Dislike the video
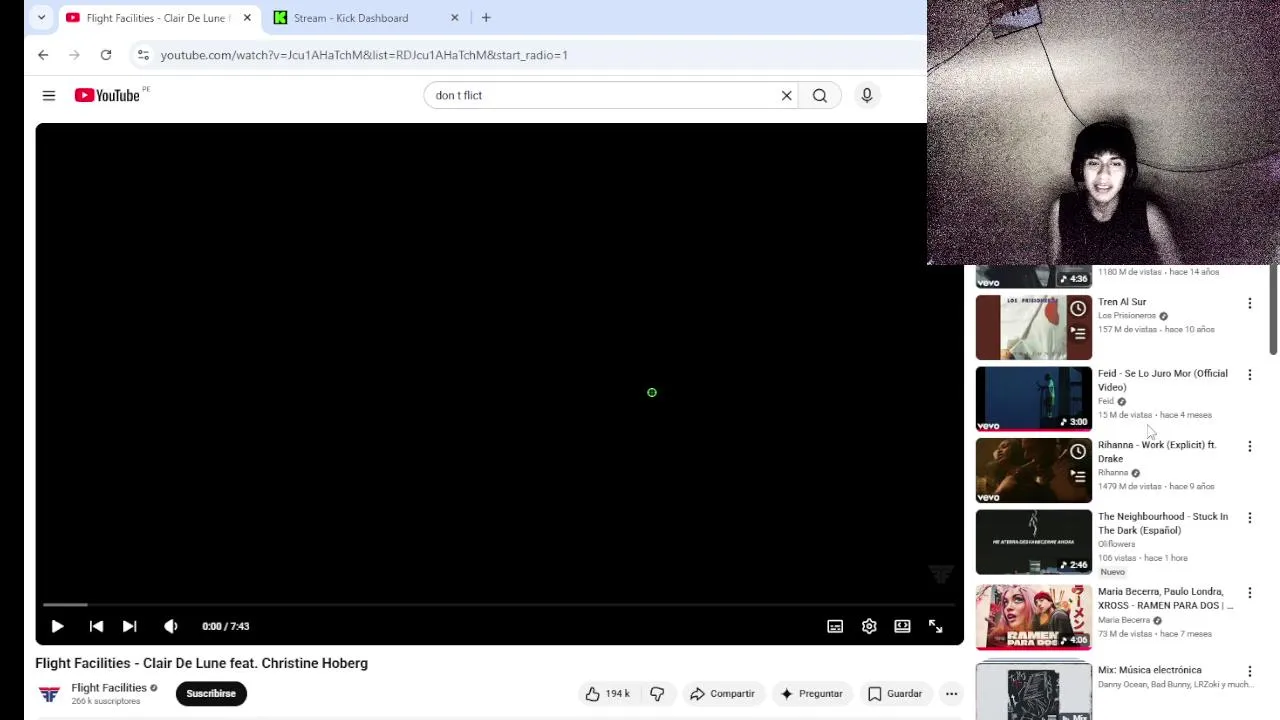1280x720 pixels. pos(657,693)
